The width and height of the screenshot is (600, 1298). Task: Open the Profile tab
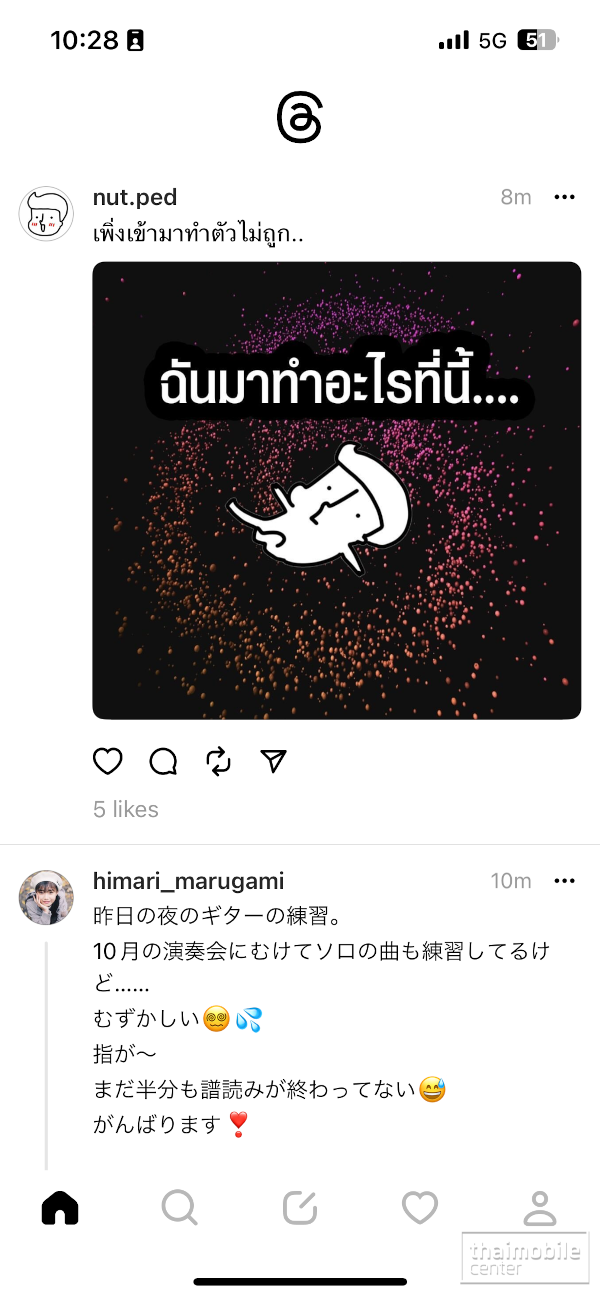tap(540, 1208)
